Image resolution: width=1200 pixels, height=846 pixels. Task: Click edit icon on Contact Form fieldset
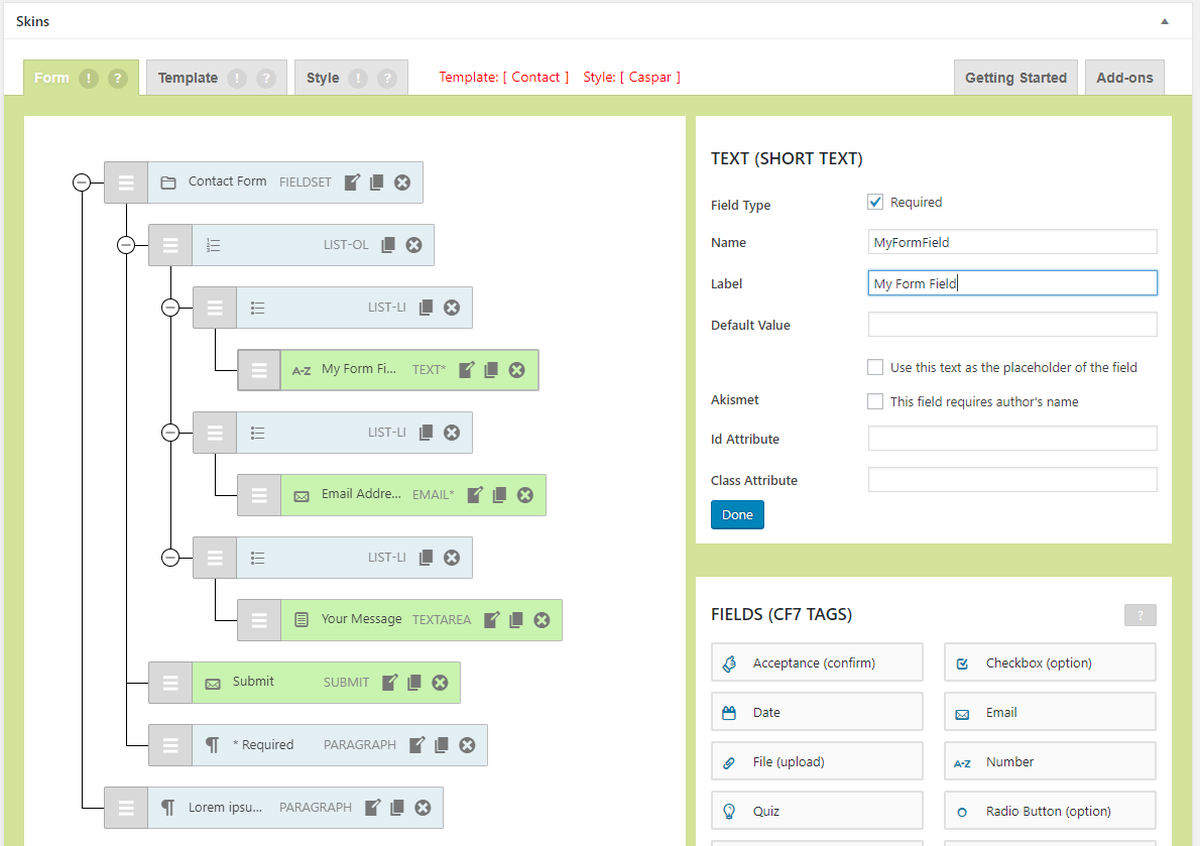(x=352, y=182)
